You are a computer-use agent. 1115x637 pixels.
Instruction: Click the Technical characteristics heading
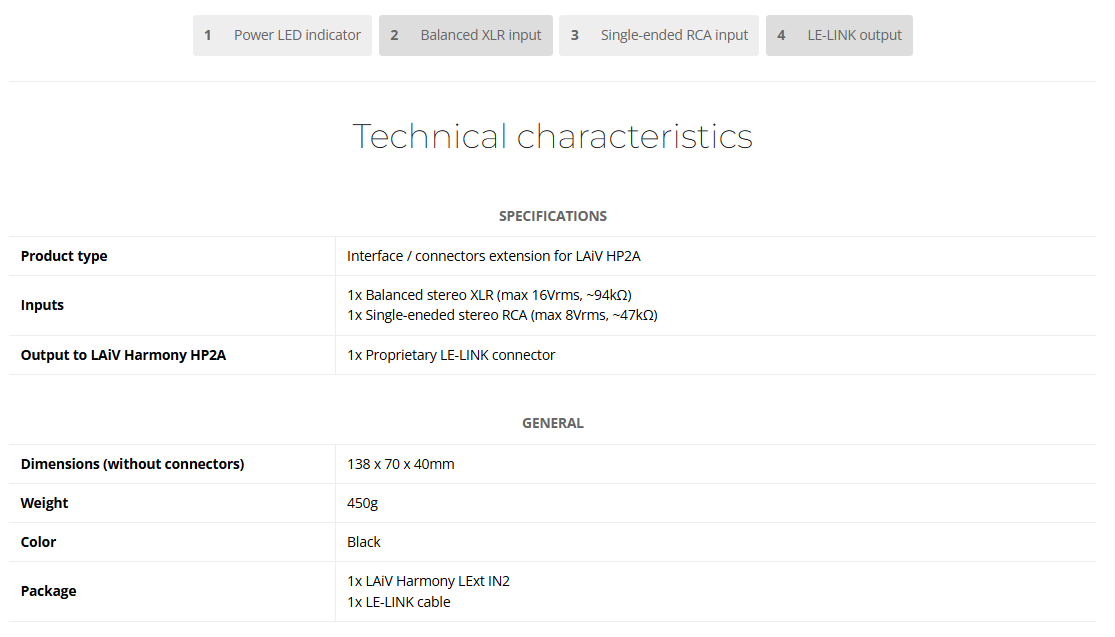(x=553, y=136)
